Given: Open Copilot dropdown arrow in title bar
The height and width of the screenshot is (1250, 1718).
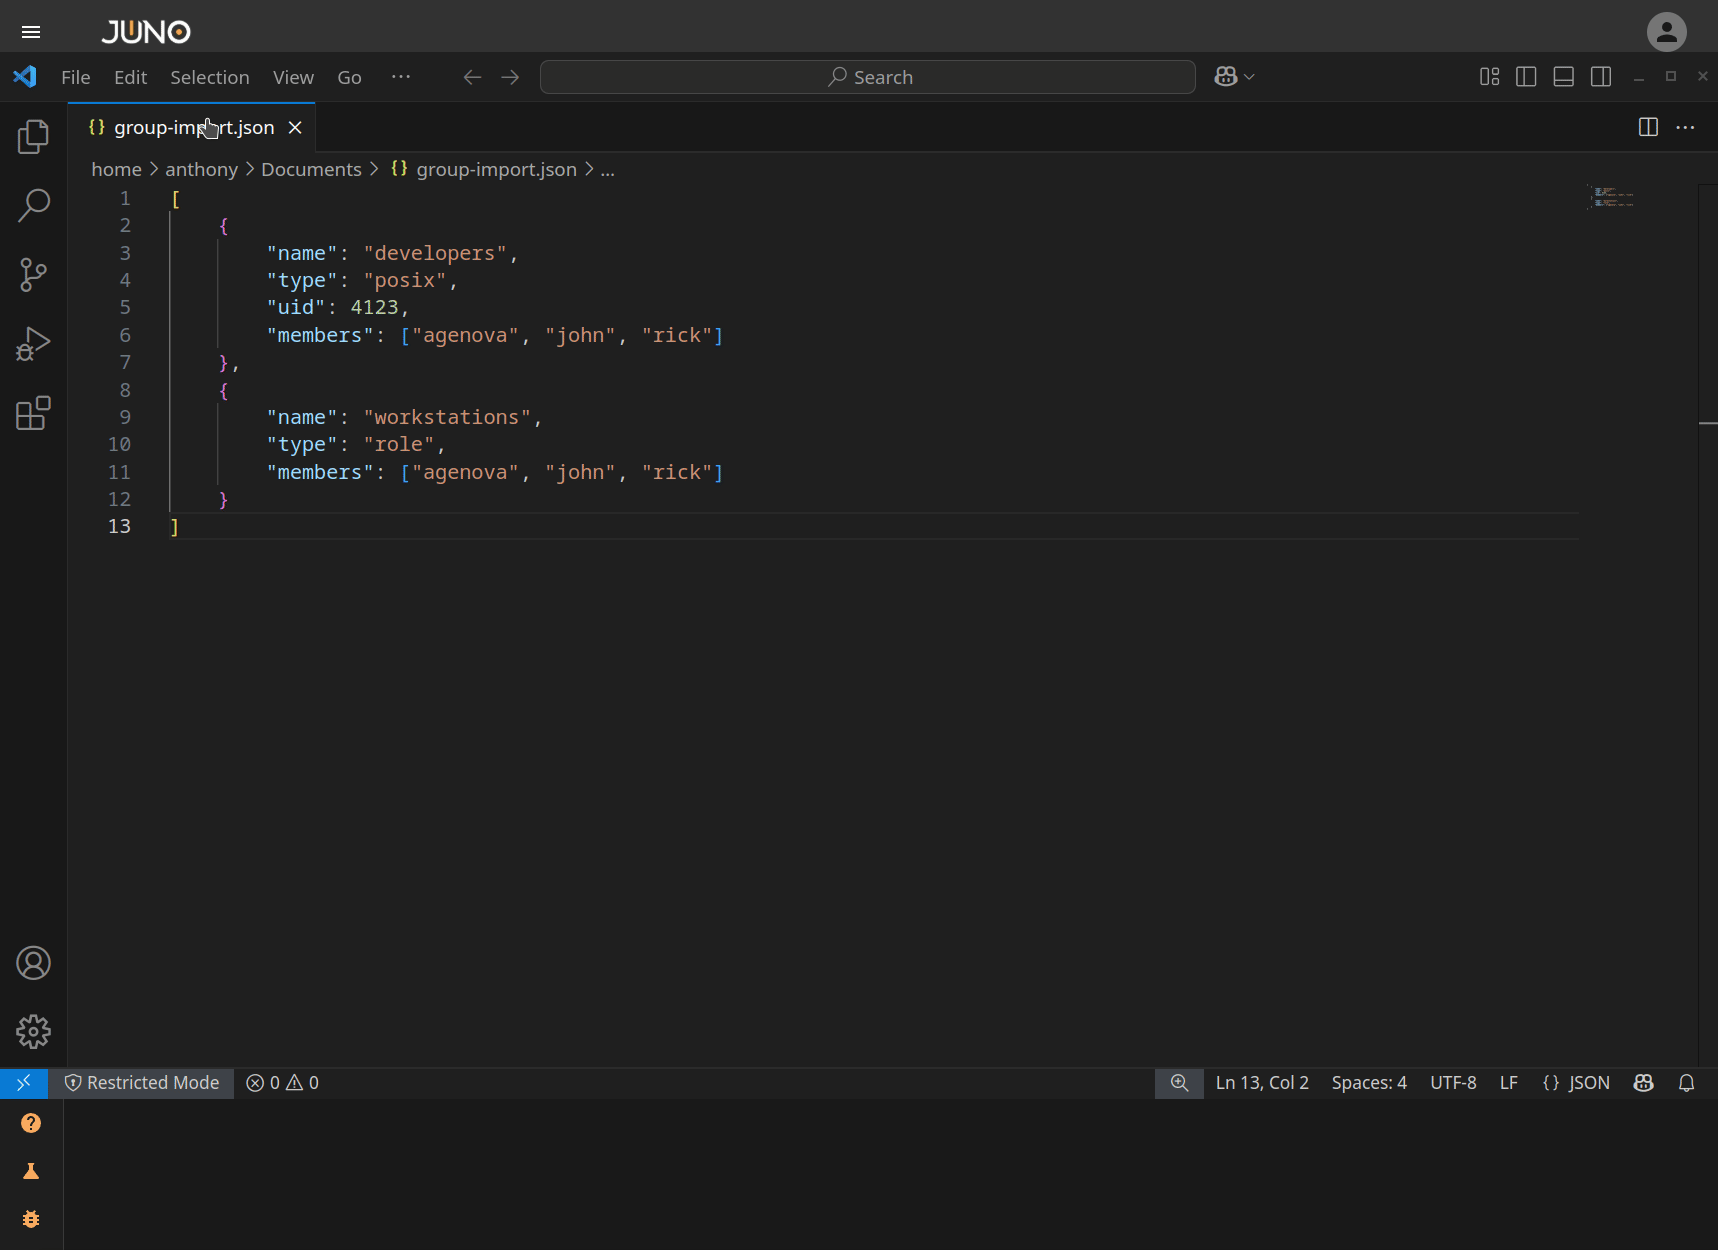Looking at the screenshot, I should click(1249, 77).
